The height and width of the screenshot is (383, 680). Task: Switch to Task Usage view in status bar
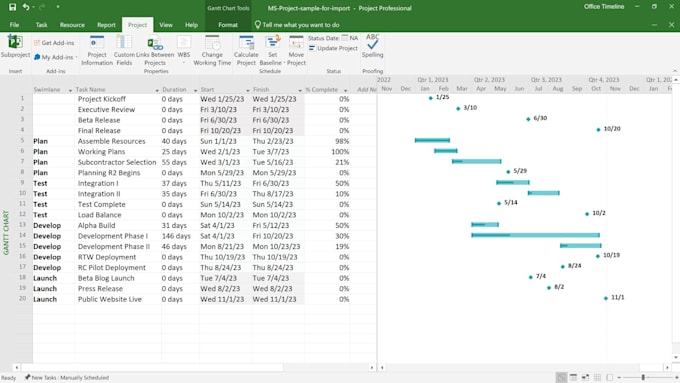point(573,377)
